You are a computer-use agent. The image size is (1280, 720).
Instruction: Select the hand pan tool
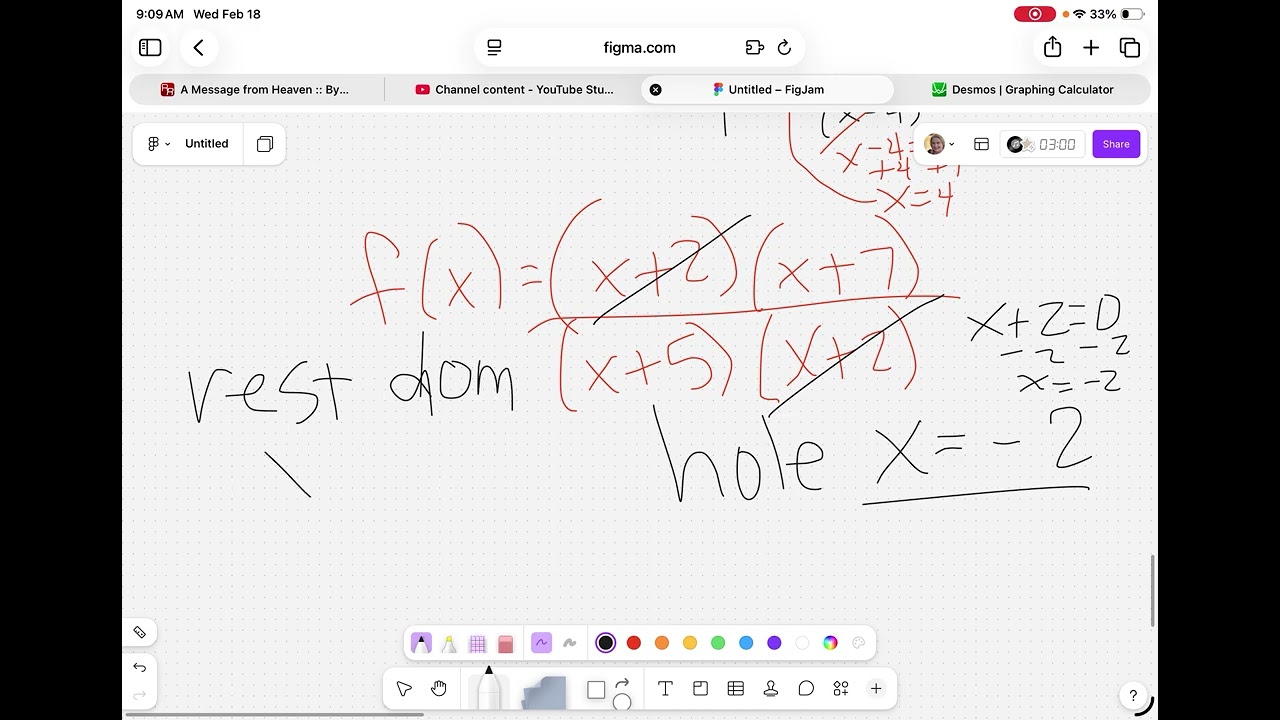(438, 688)
